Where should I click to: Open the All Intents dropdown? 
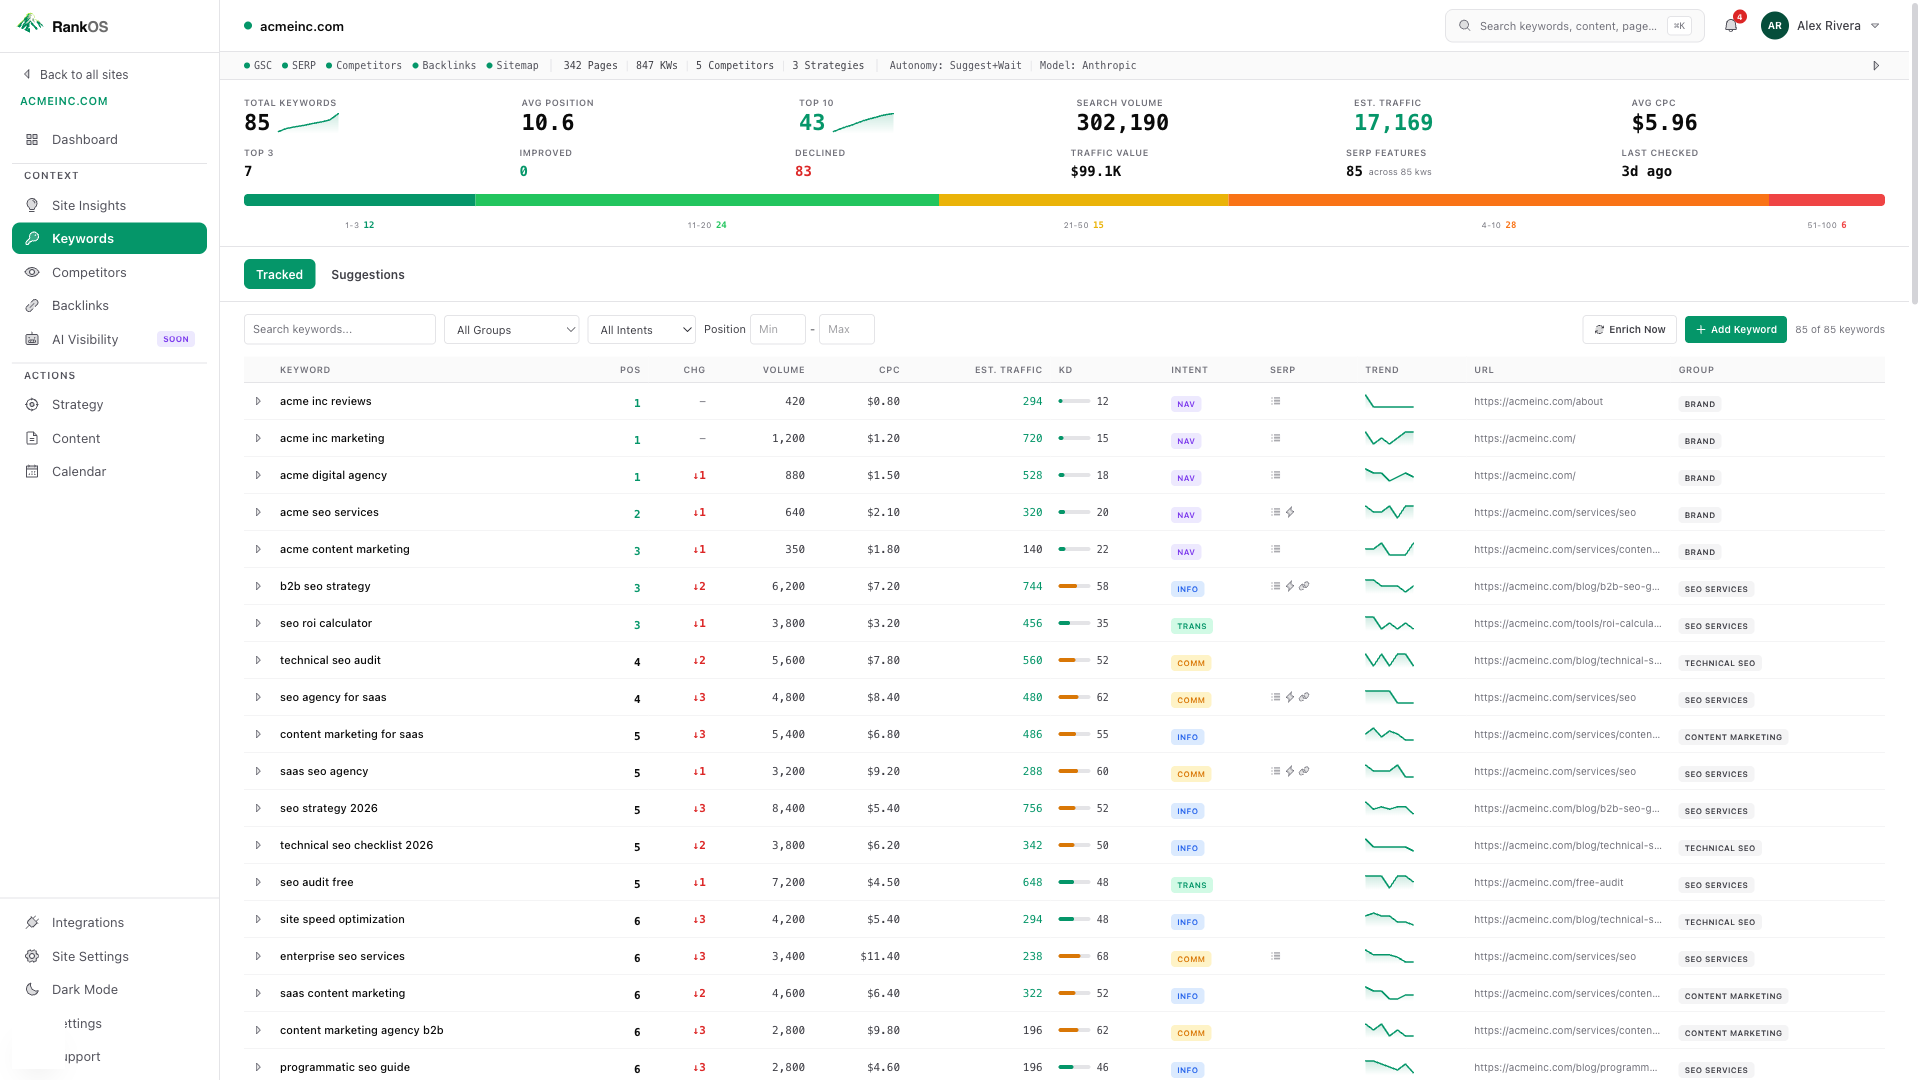(641, 329)
